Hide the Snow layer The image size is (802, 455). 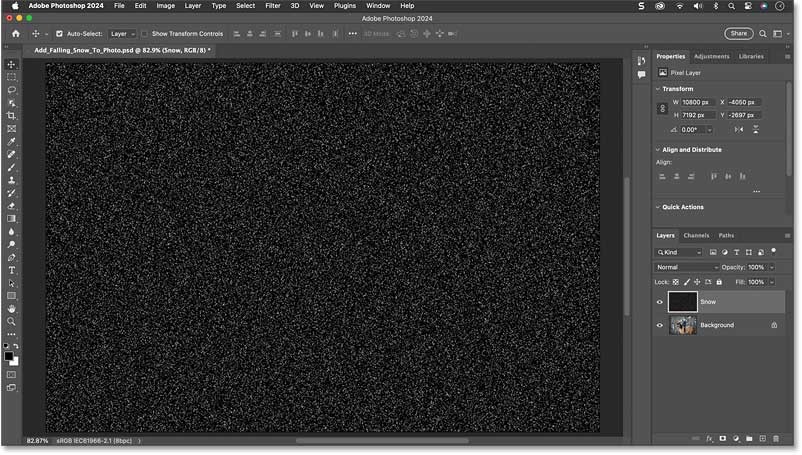coord(659,302)
